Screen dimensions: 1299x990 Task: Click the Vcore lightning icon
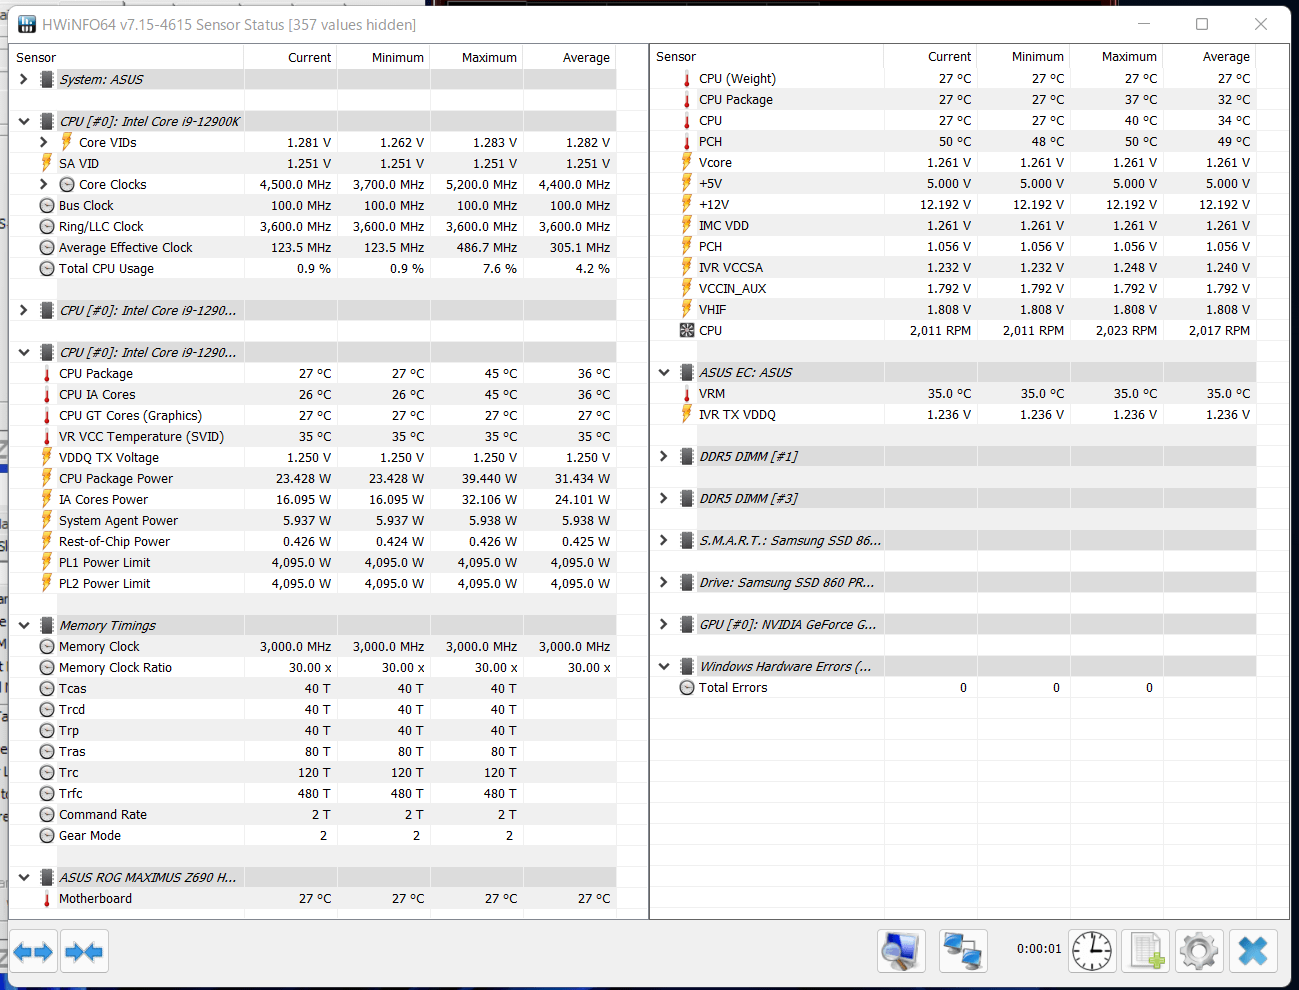click(687, 162)
